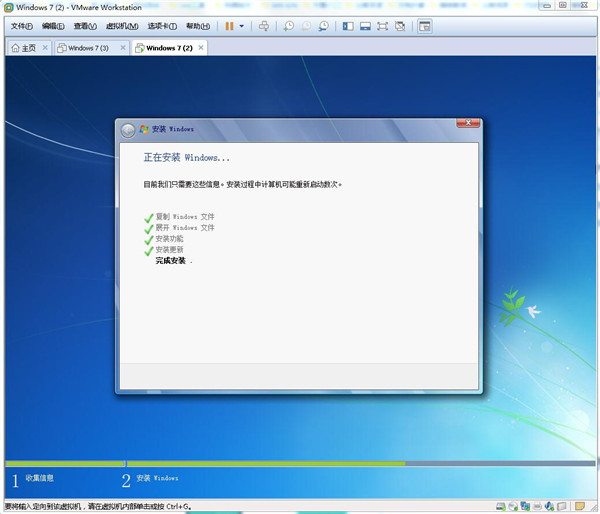Click the network adapter status icon
600x514 pixels.
[x=525, y=506]
